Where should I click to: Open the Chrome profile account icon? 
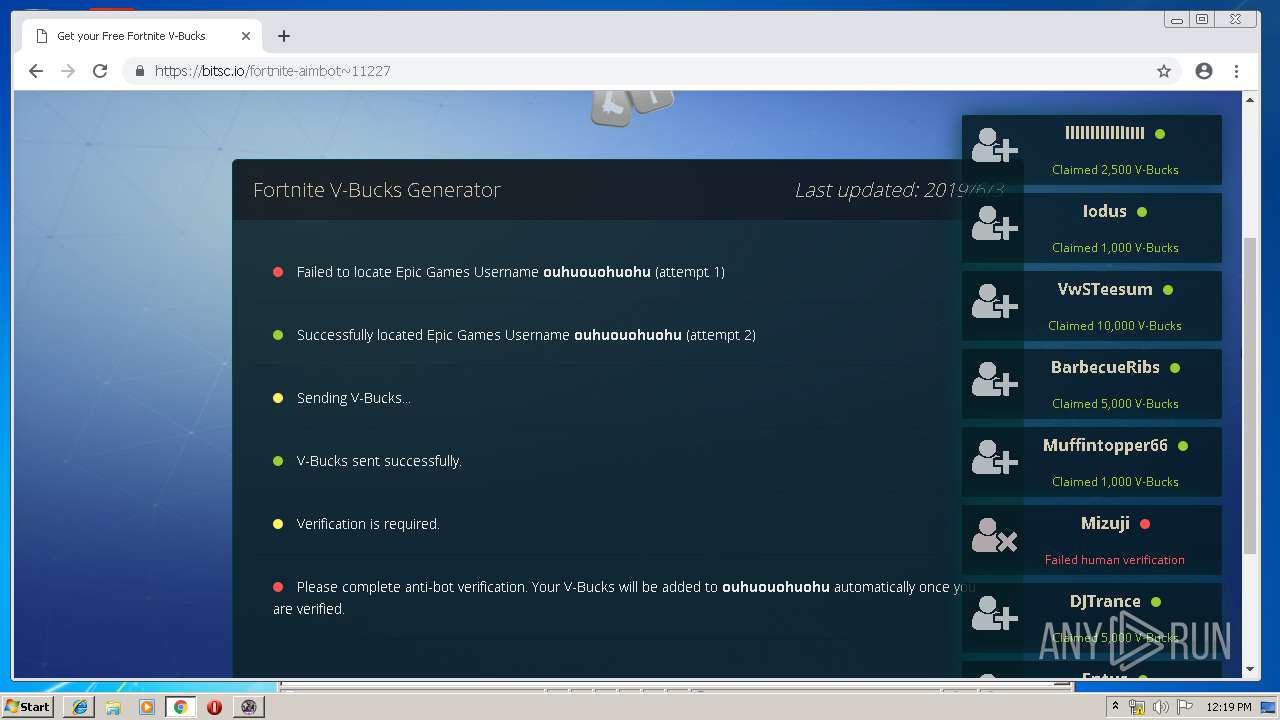[x=1204, y=71]
